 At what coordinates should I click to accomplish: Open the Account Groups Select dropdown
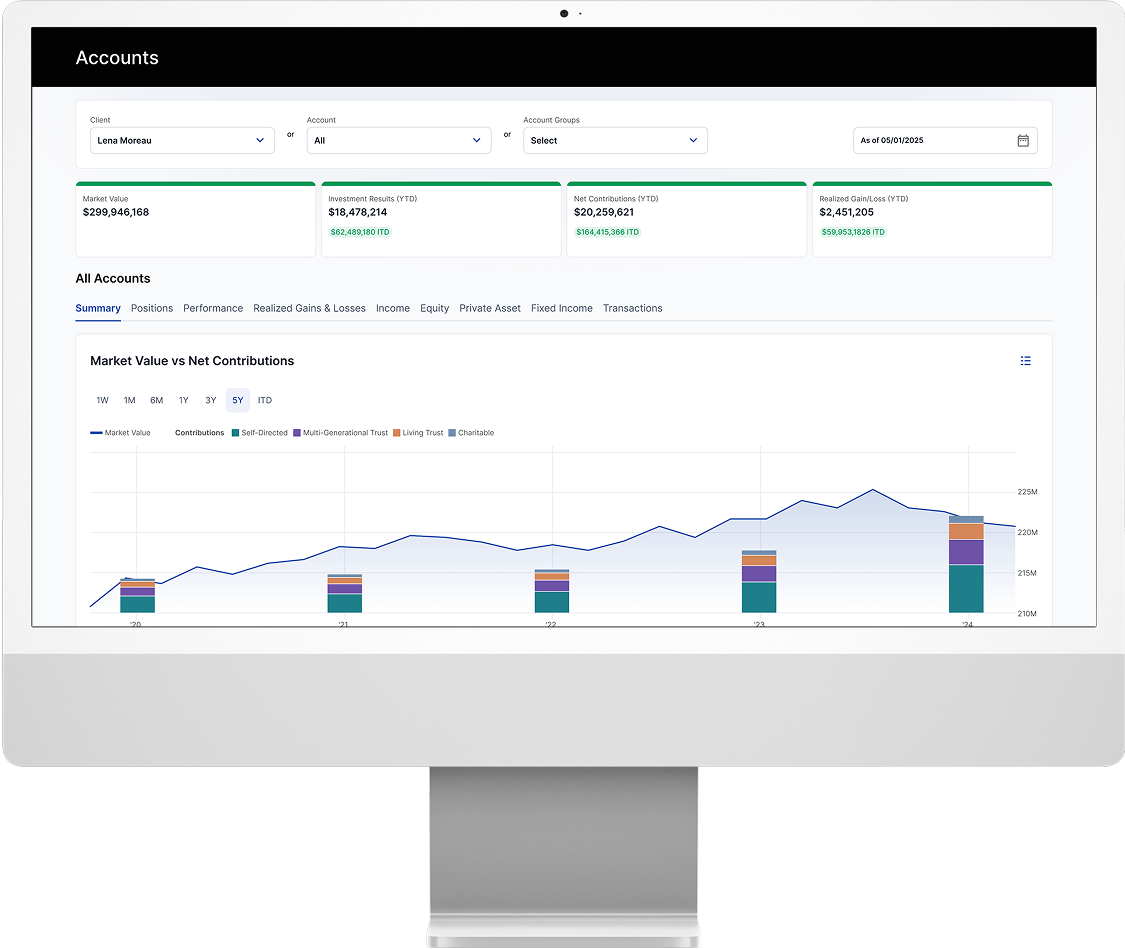pyautogui.click(x=616, y=141)
